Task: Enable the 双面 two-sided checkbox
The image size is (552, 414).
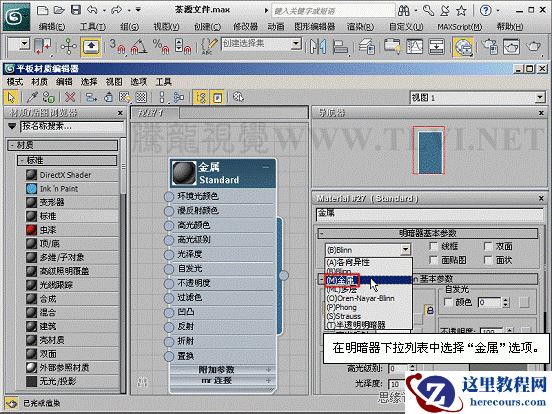Action: pos(488,246)
